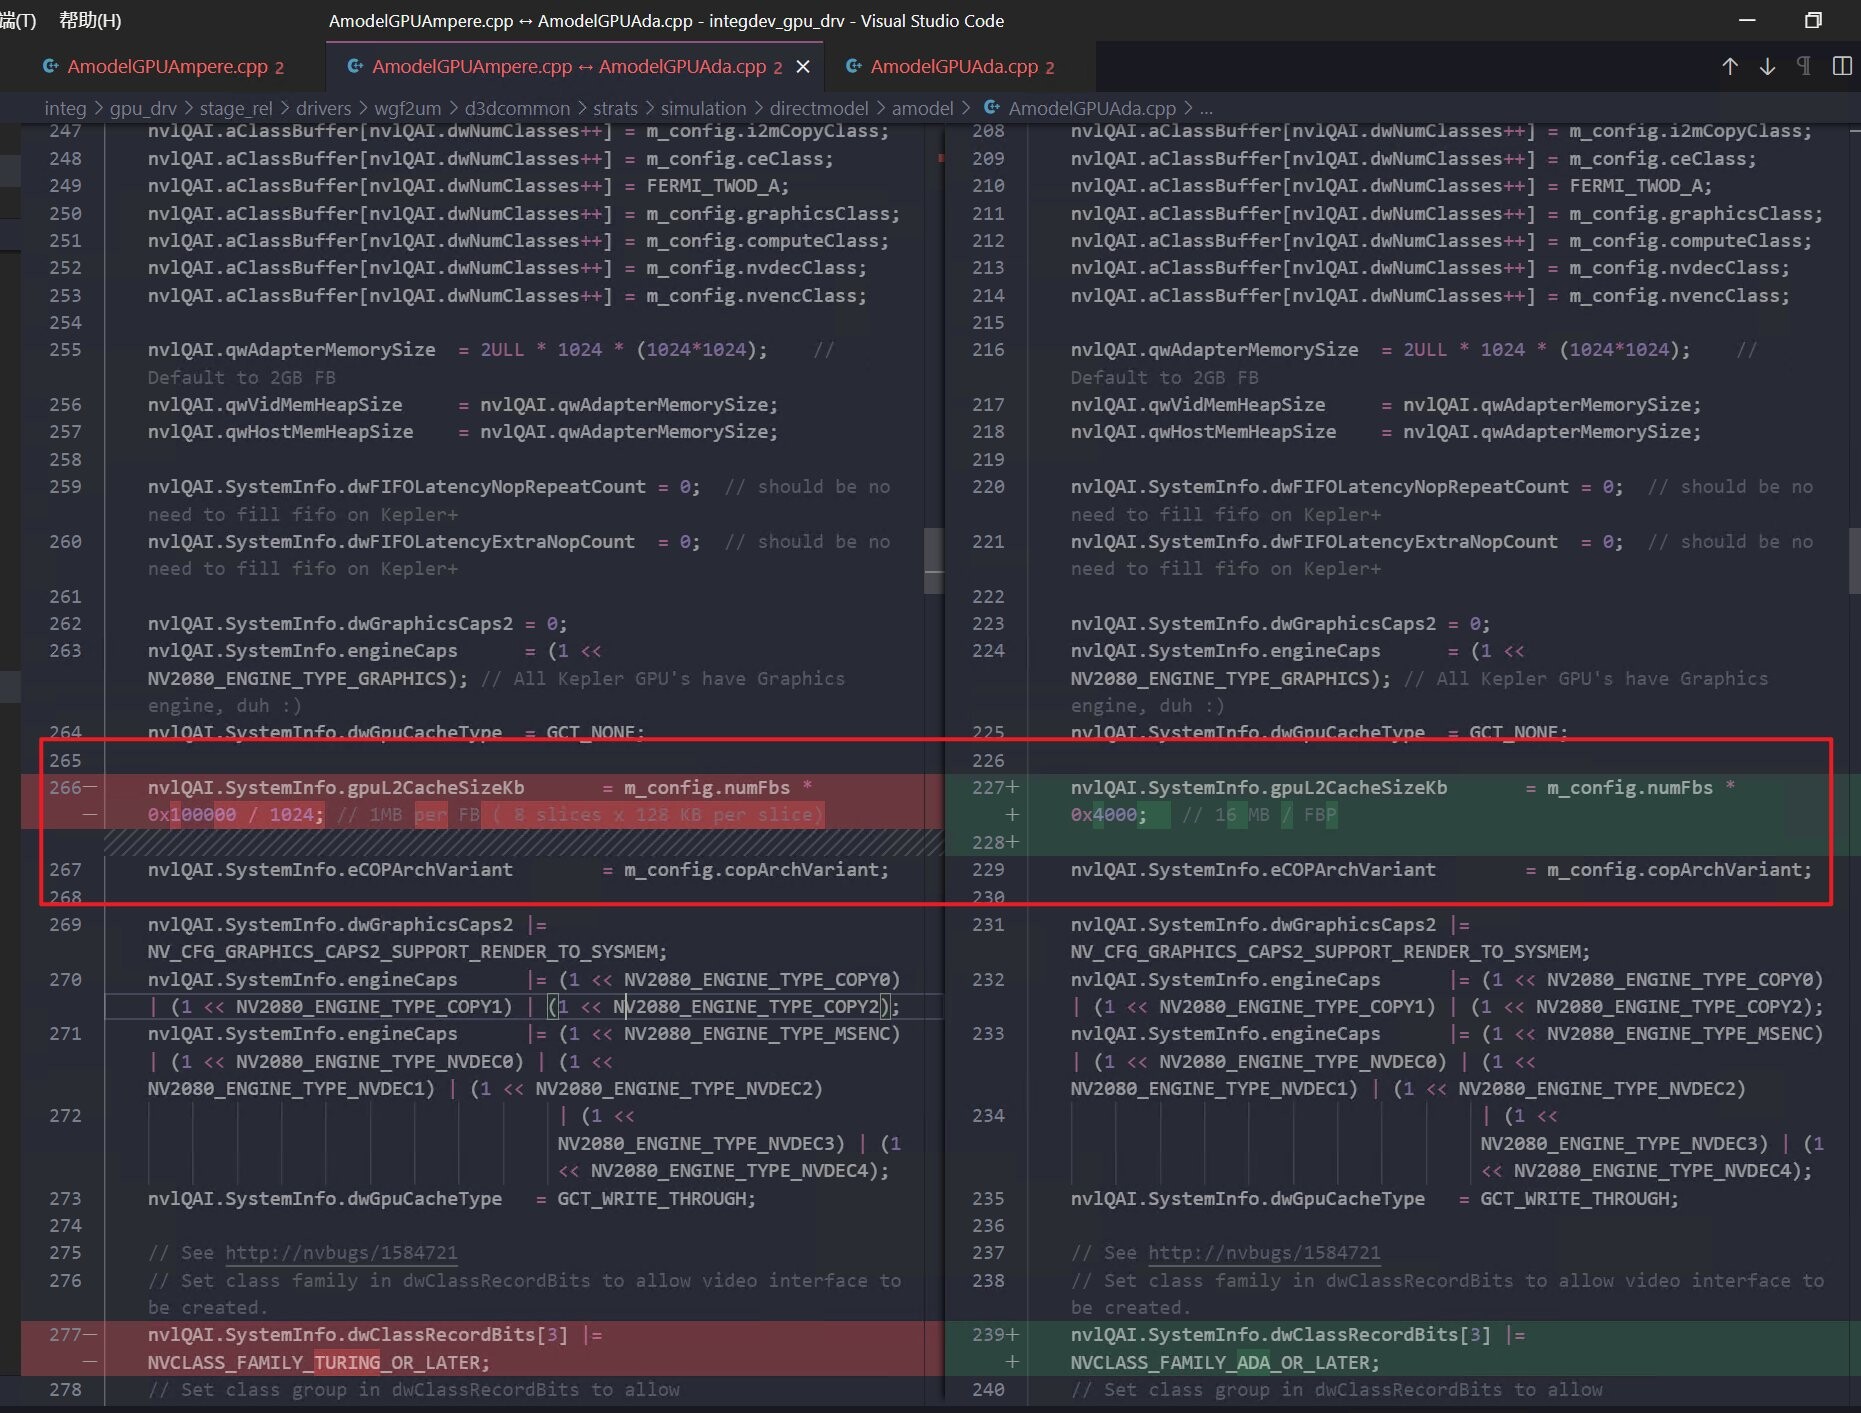Go to previous change arrow
This screenshot has height=1413, width=1861.
tap(1729, 66)
